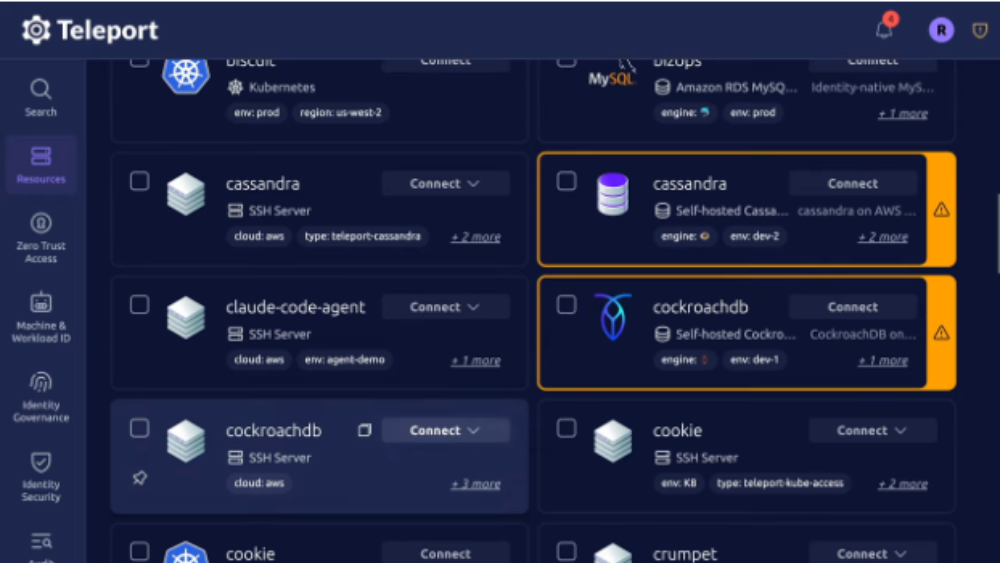This screenshot has width=1000, height=563.
Task: Click the Teleport gear logo
Action: pos(36,30)
